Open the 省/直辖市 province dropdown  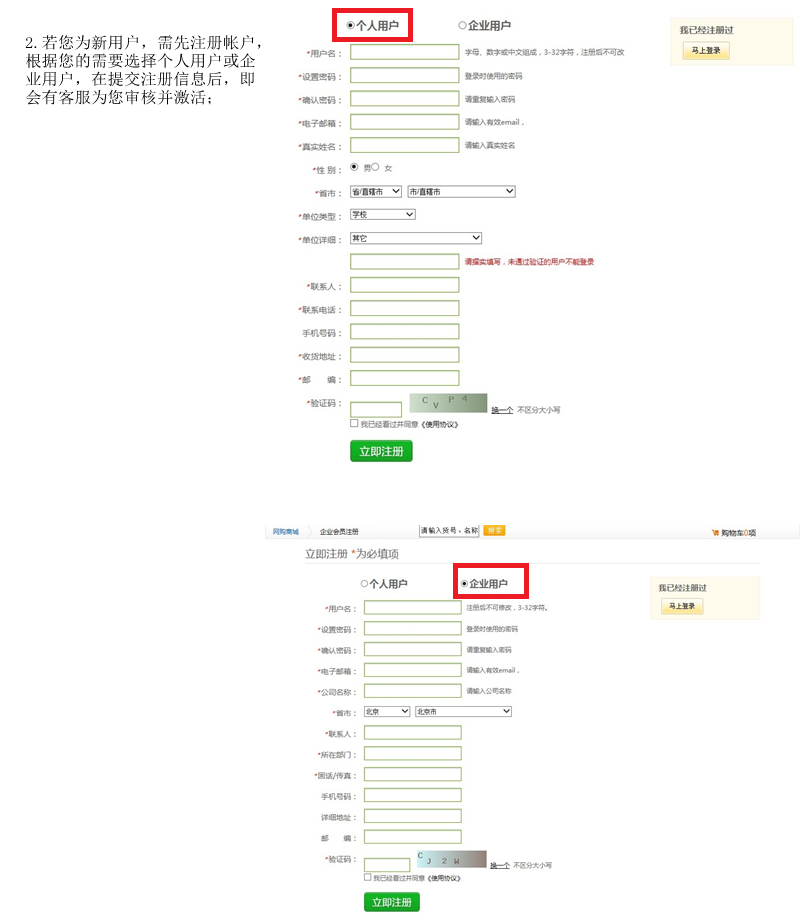point(375,191)
